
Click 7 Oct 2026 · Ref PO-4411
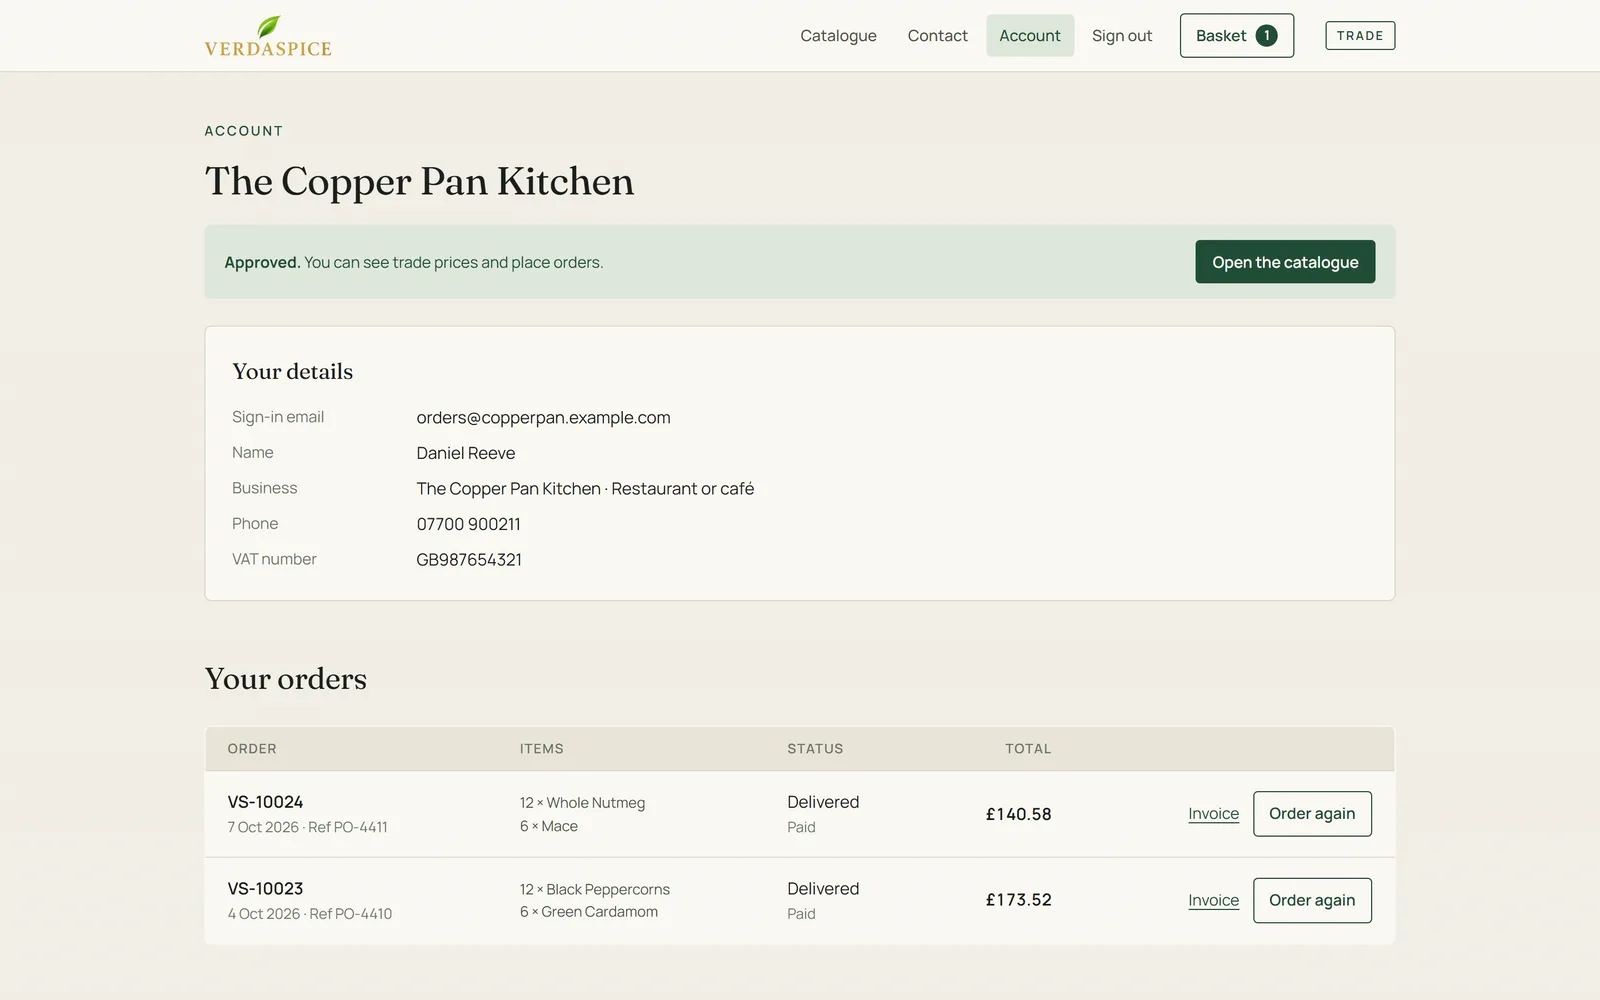307,827
